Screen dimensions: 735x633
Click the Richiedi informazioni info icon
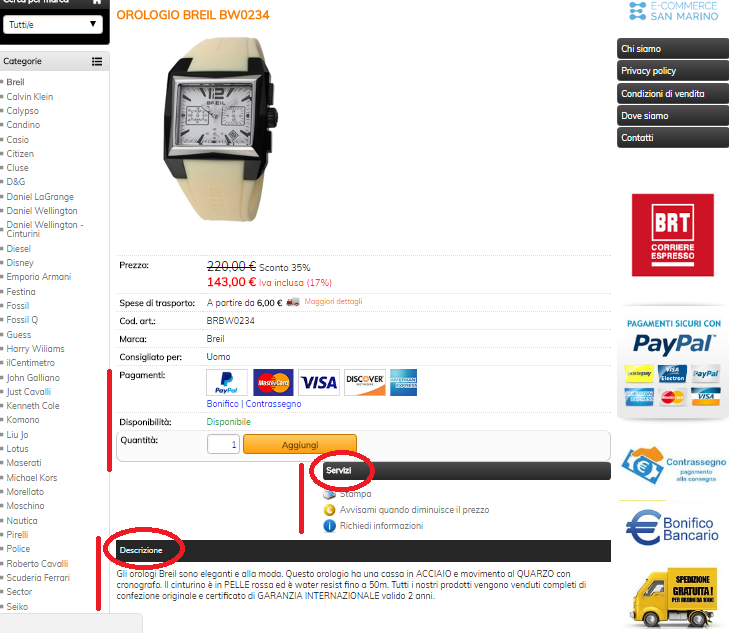(330, 526)
